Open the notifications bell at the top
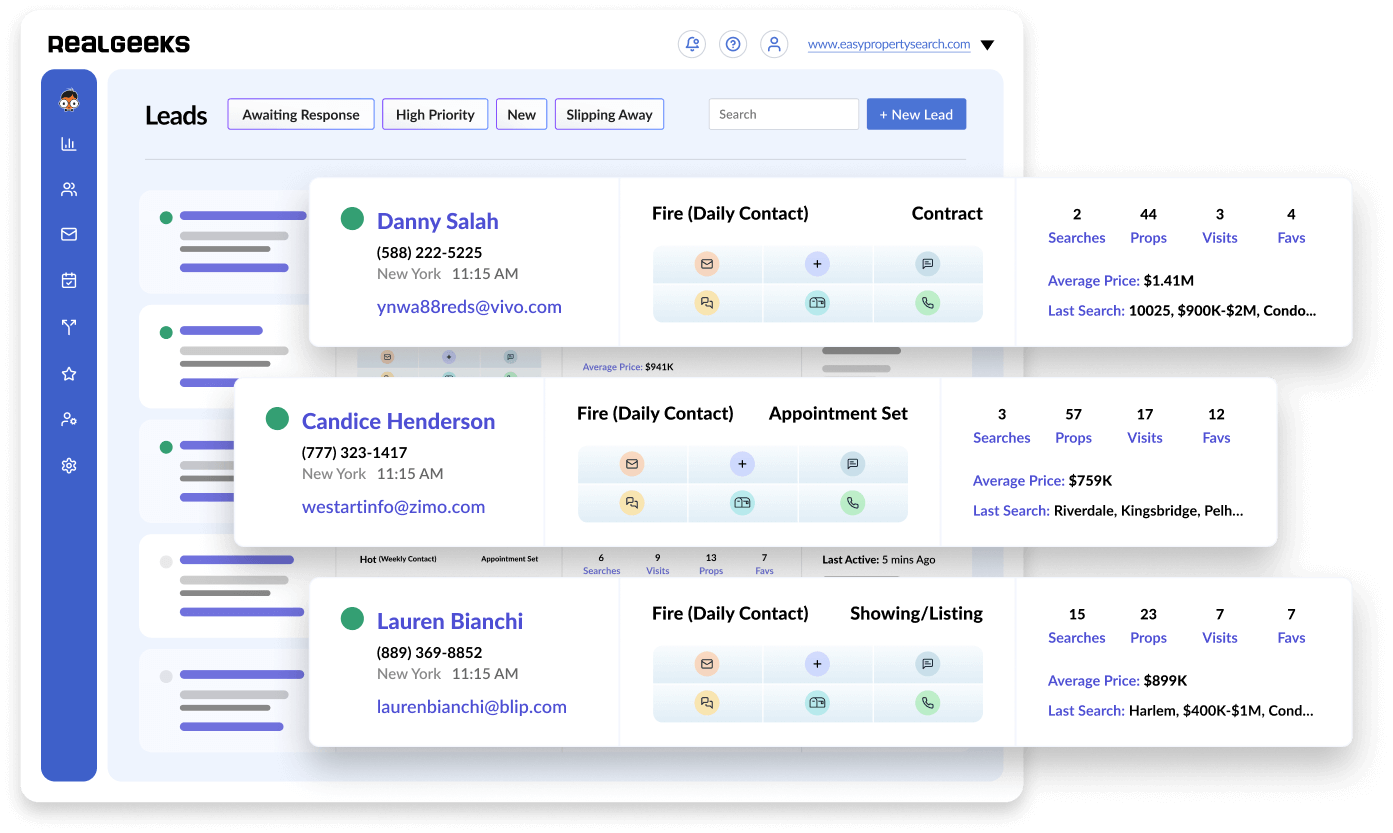1393x833 pixels. pyautogui.click(x=692, y=44)
